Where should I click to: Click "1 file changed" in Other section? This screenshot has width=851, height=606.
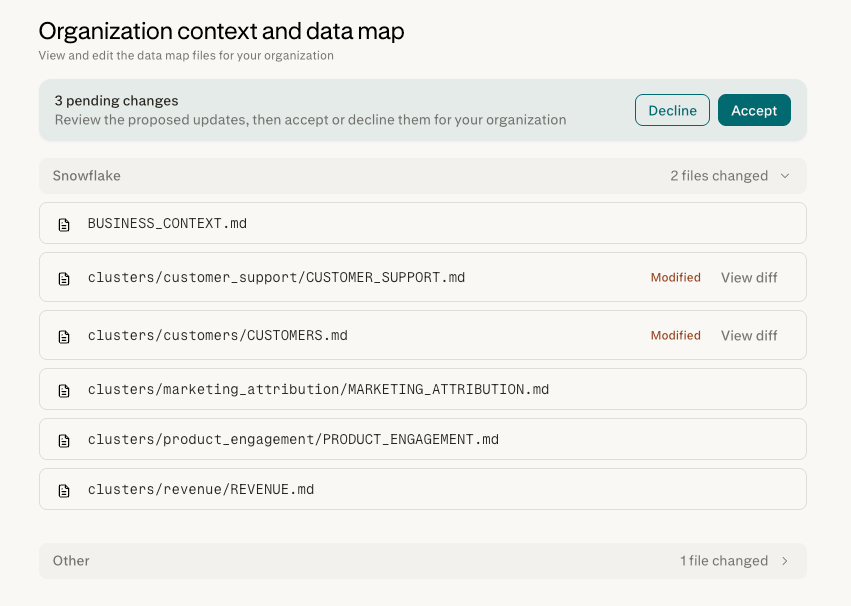click(724, 560)
